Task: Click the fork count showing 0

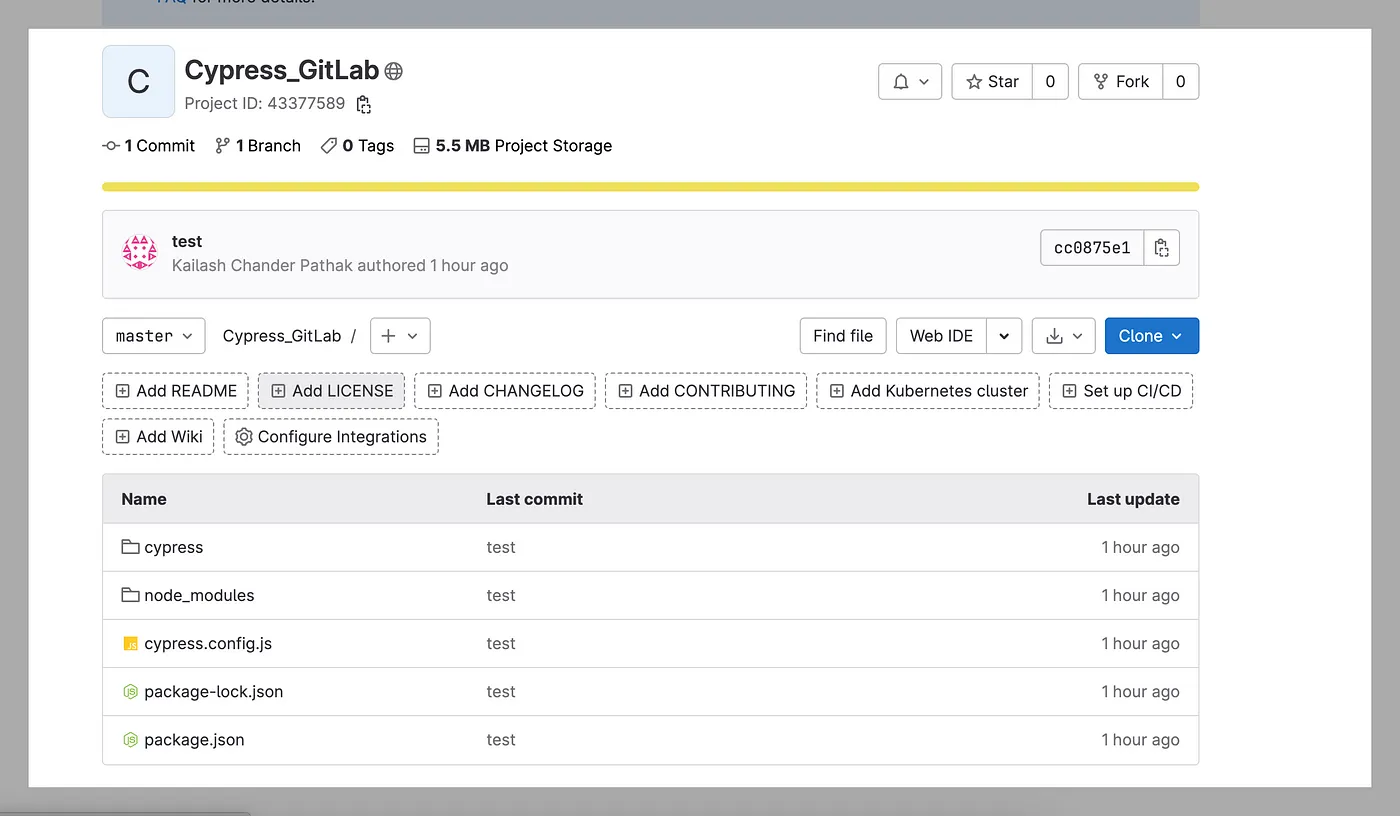Action: [1180, 82]
